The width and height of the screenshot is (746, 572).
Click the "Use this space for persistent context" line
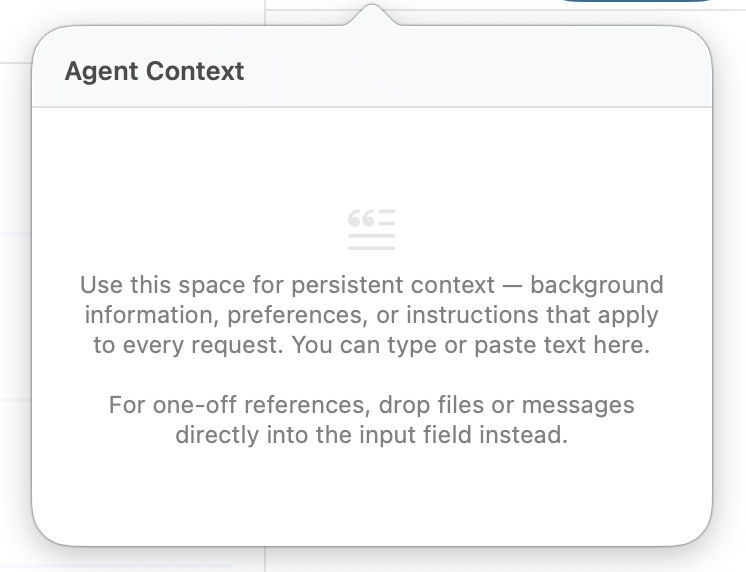(x=372, y=285)
